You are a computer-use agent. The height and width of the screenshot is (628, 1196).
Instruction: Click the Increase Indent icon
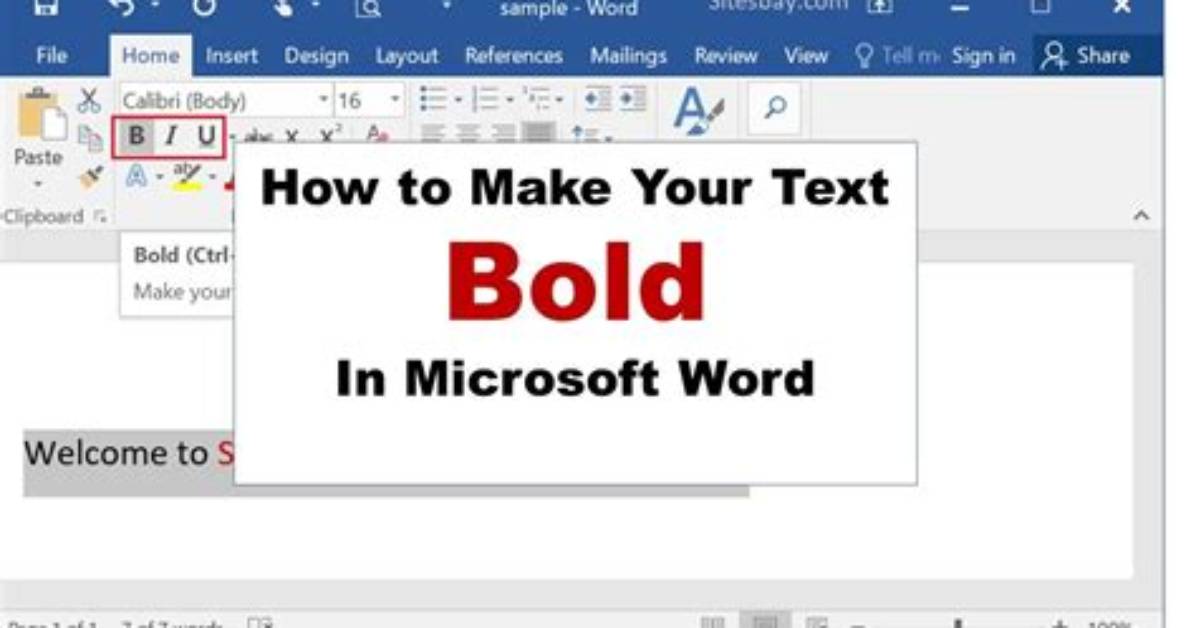coord(632,98)
